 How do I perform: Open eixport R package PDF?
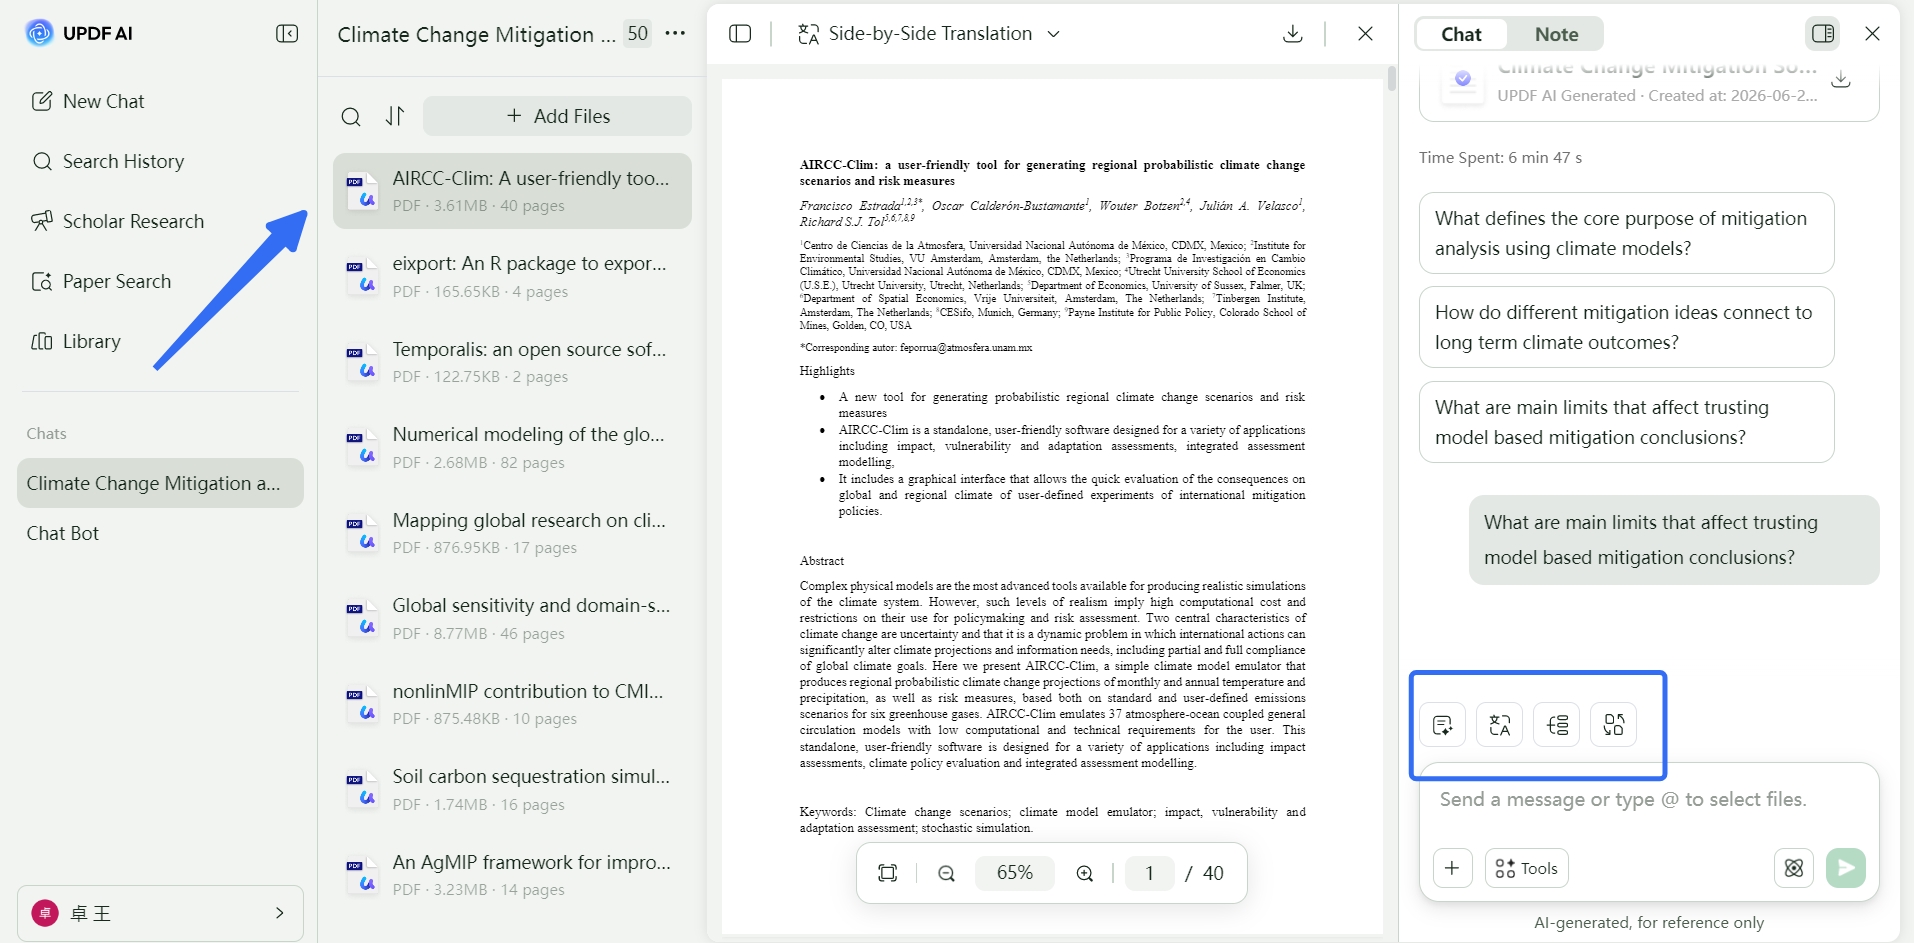512,277
